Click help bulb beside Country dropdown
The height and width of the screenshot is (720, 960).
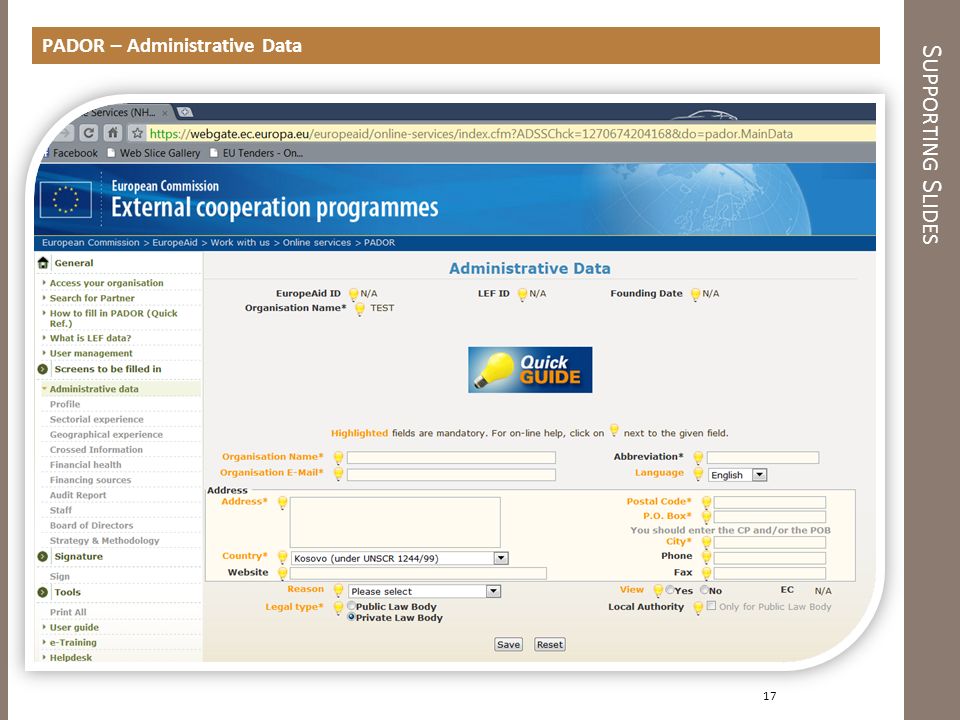coord(282,558)
